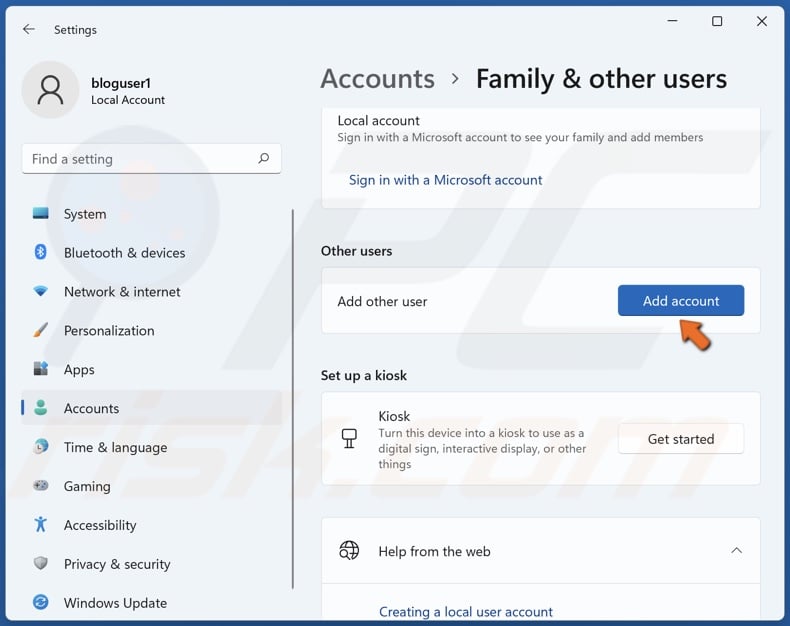Image resolution: width=790 pixels, height=626 pixels.
Task: Click the Add other user label
Action: (x=382, y=301)
